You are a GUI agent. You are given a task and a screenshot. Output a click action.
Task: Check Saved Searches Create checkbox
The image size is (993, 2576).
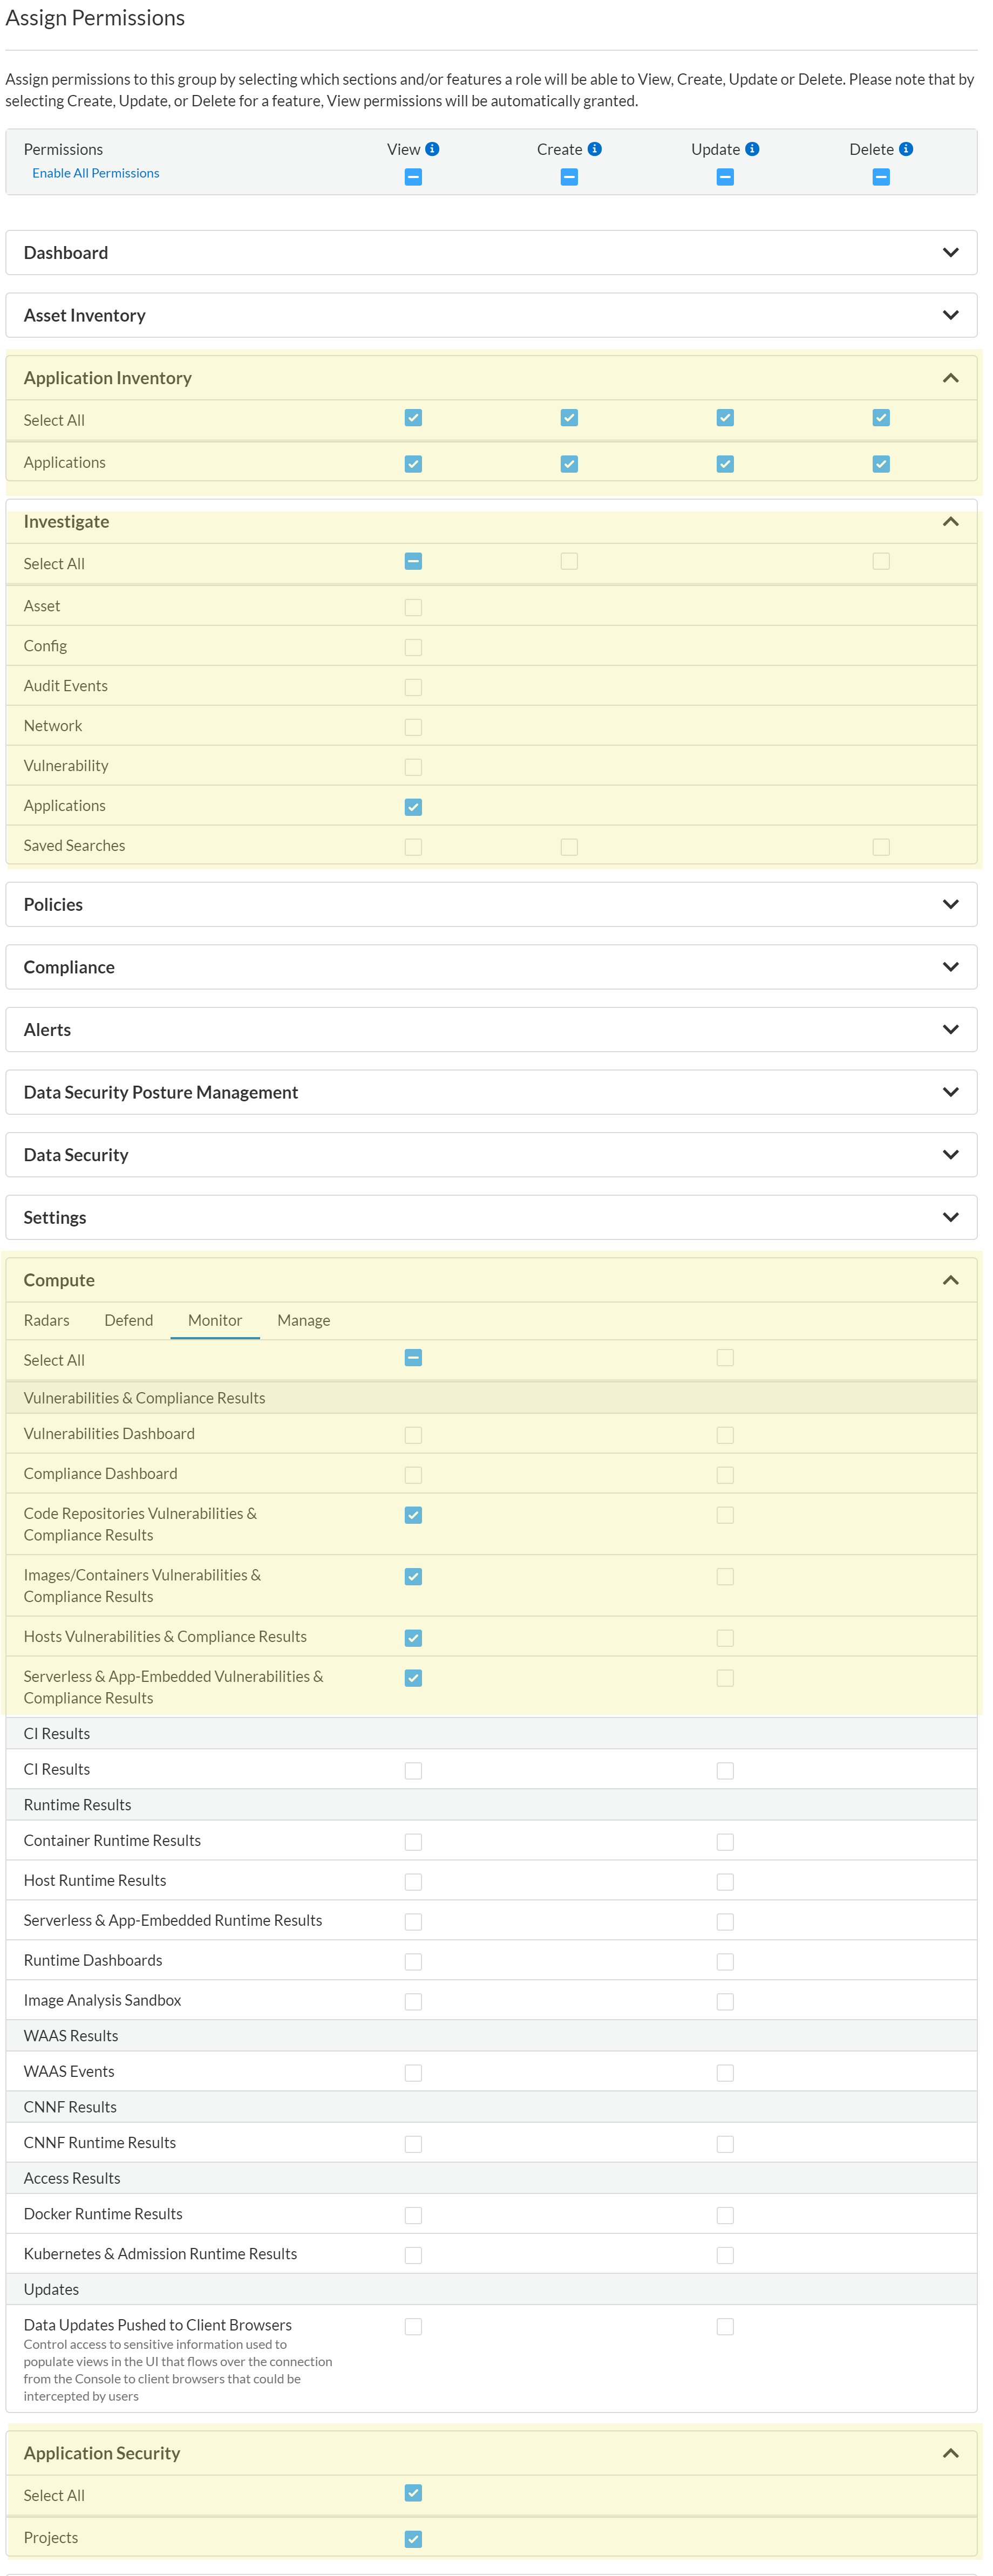pos(569,847)
